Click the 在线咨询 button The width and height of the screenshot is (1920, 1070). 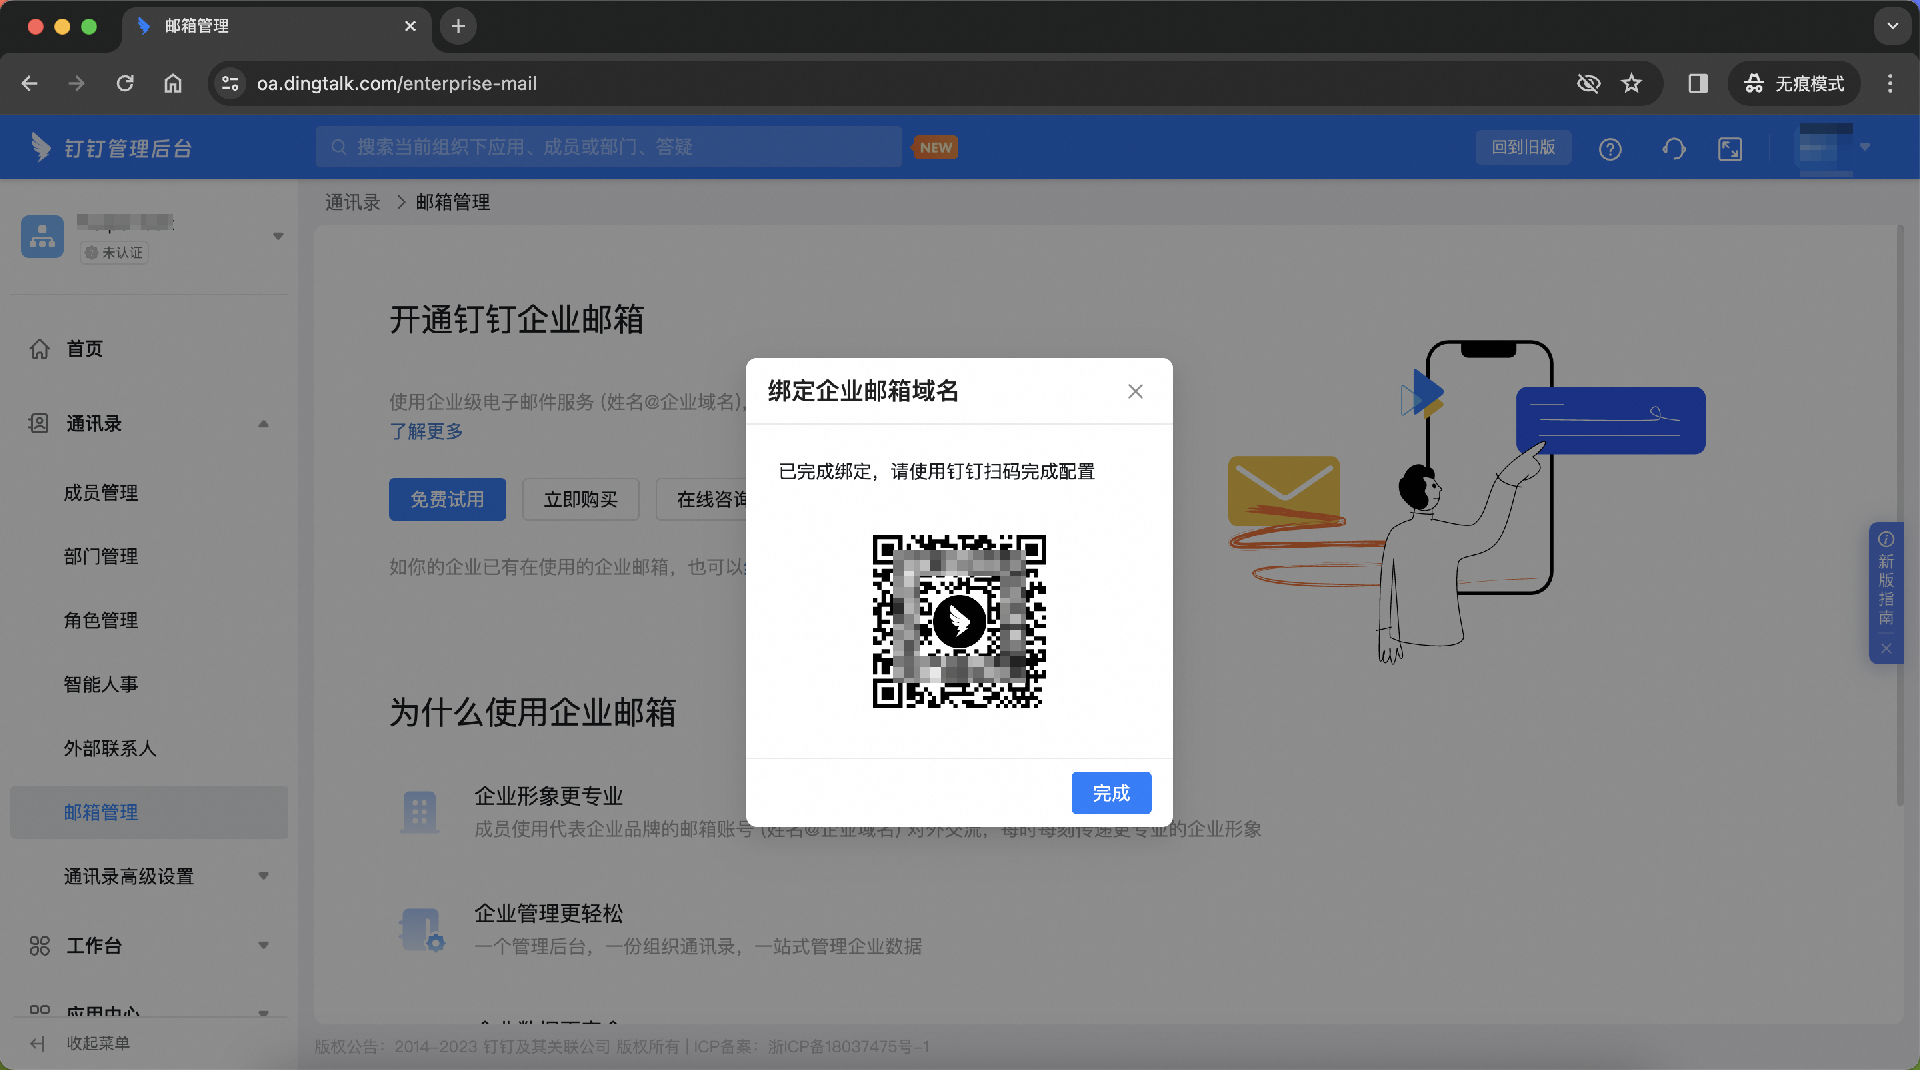(702, 499)
